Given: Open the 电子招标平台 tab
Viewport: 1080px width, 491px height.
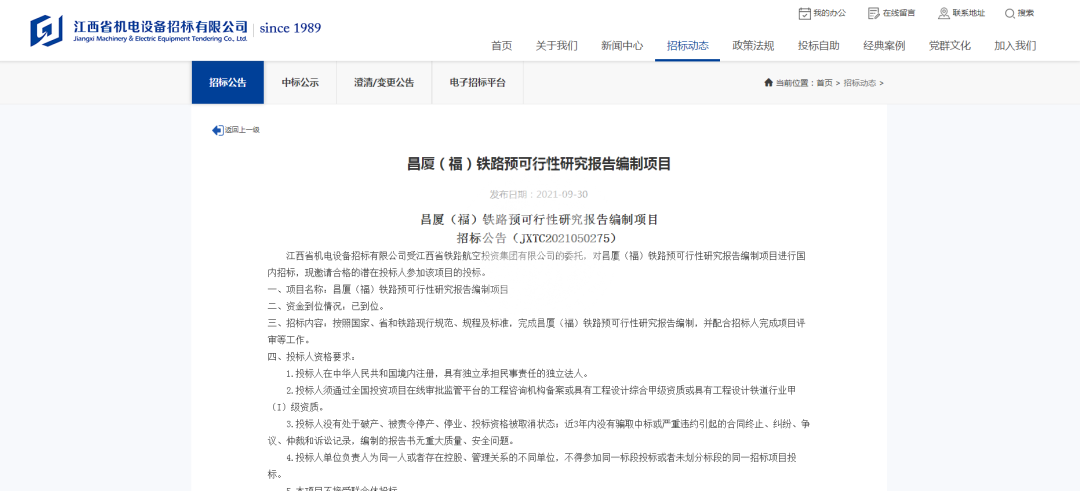Looking at the screenshot, I should click(476, 83).
